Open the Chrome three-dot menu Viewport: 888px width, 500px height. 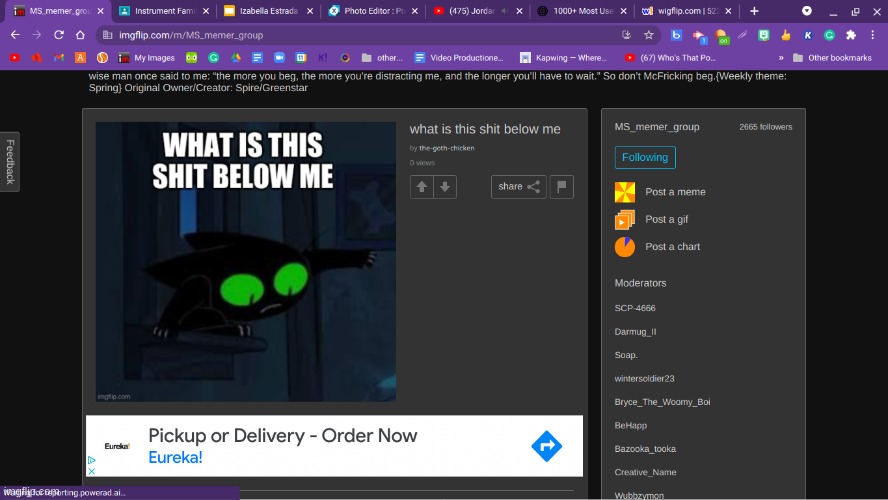(x=873, y=35)
